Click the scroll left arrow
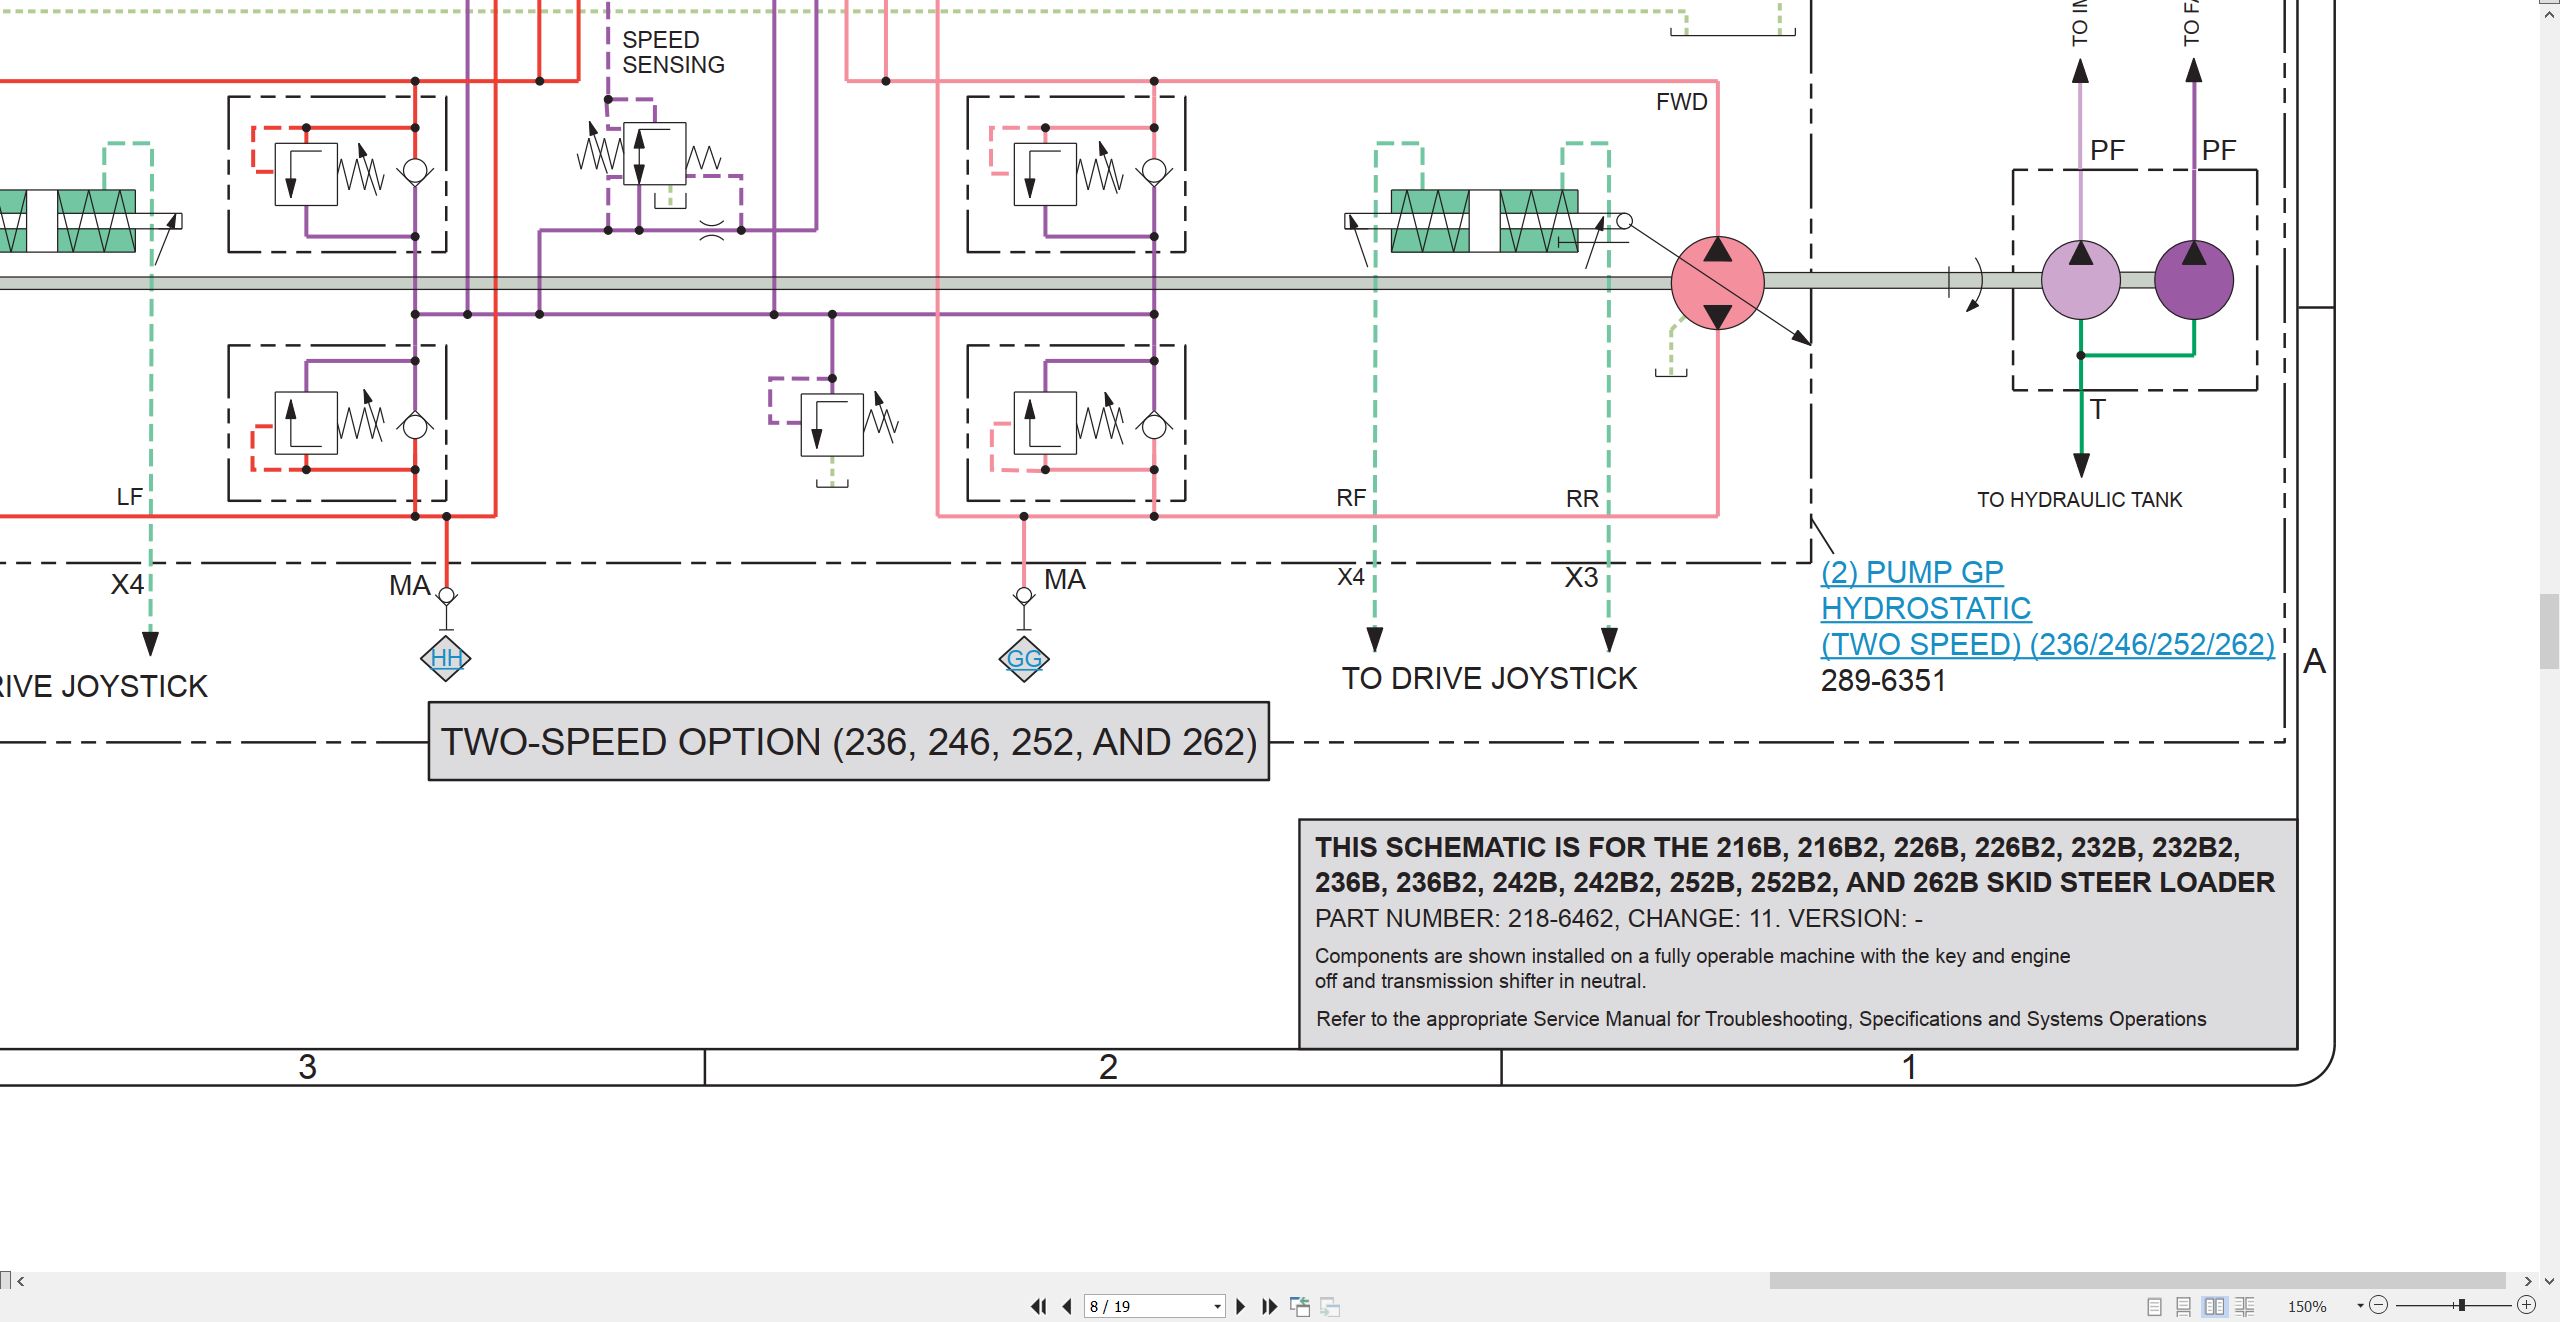 21,1281
